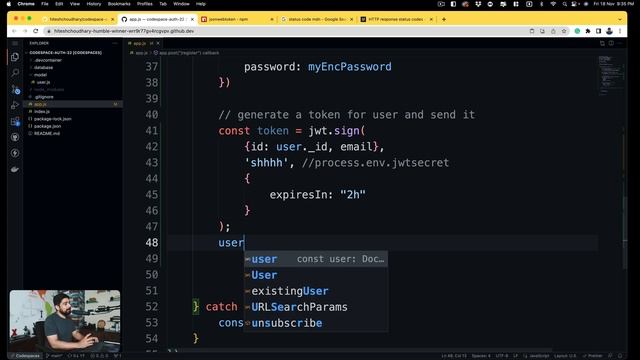
Task: Bookmark this page with the star icon
Action: pos(564,31)
